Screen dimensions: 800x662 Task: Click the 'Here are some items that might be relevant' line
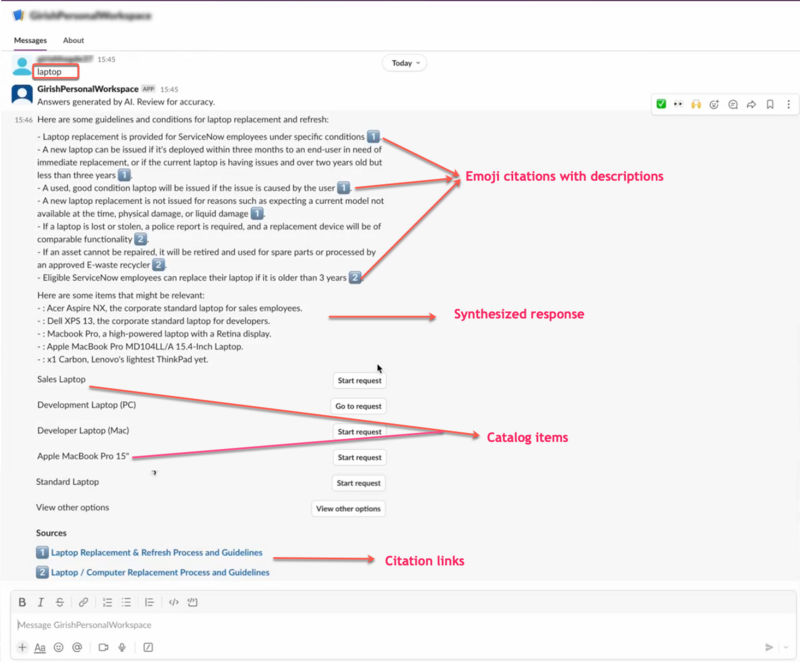(x=121, y=295)
